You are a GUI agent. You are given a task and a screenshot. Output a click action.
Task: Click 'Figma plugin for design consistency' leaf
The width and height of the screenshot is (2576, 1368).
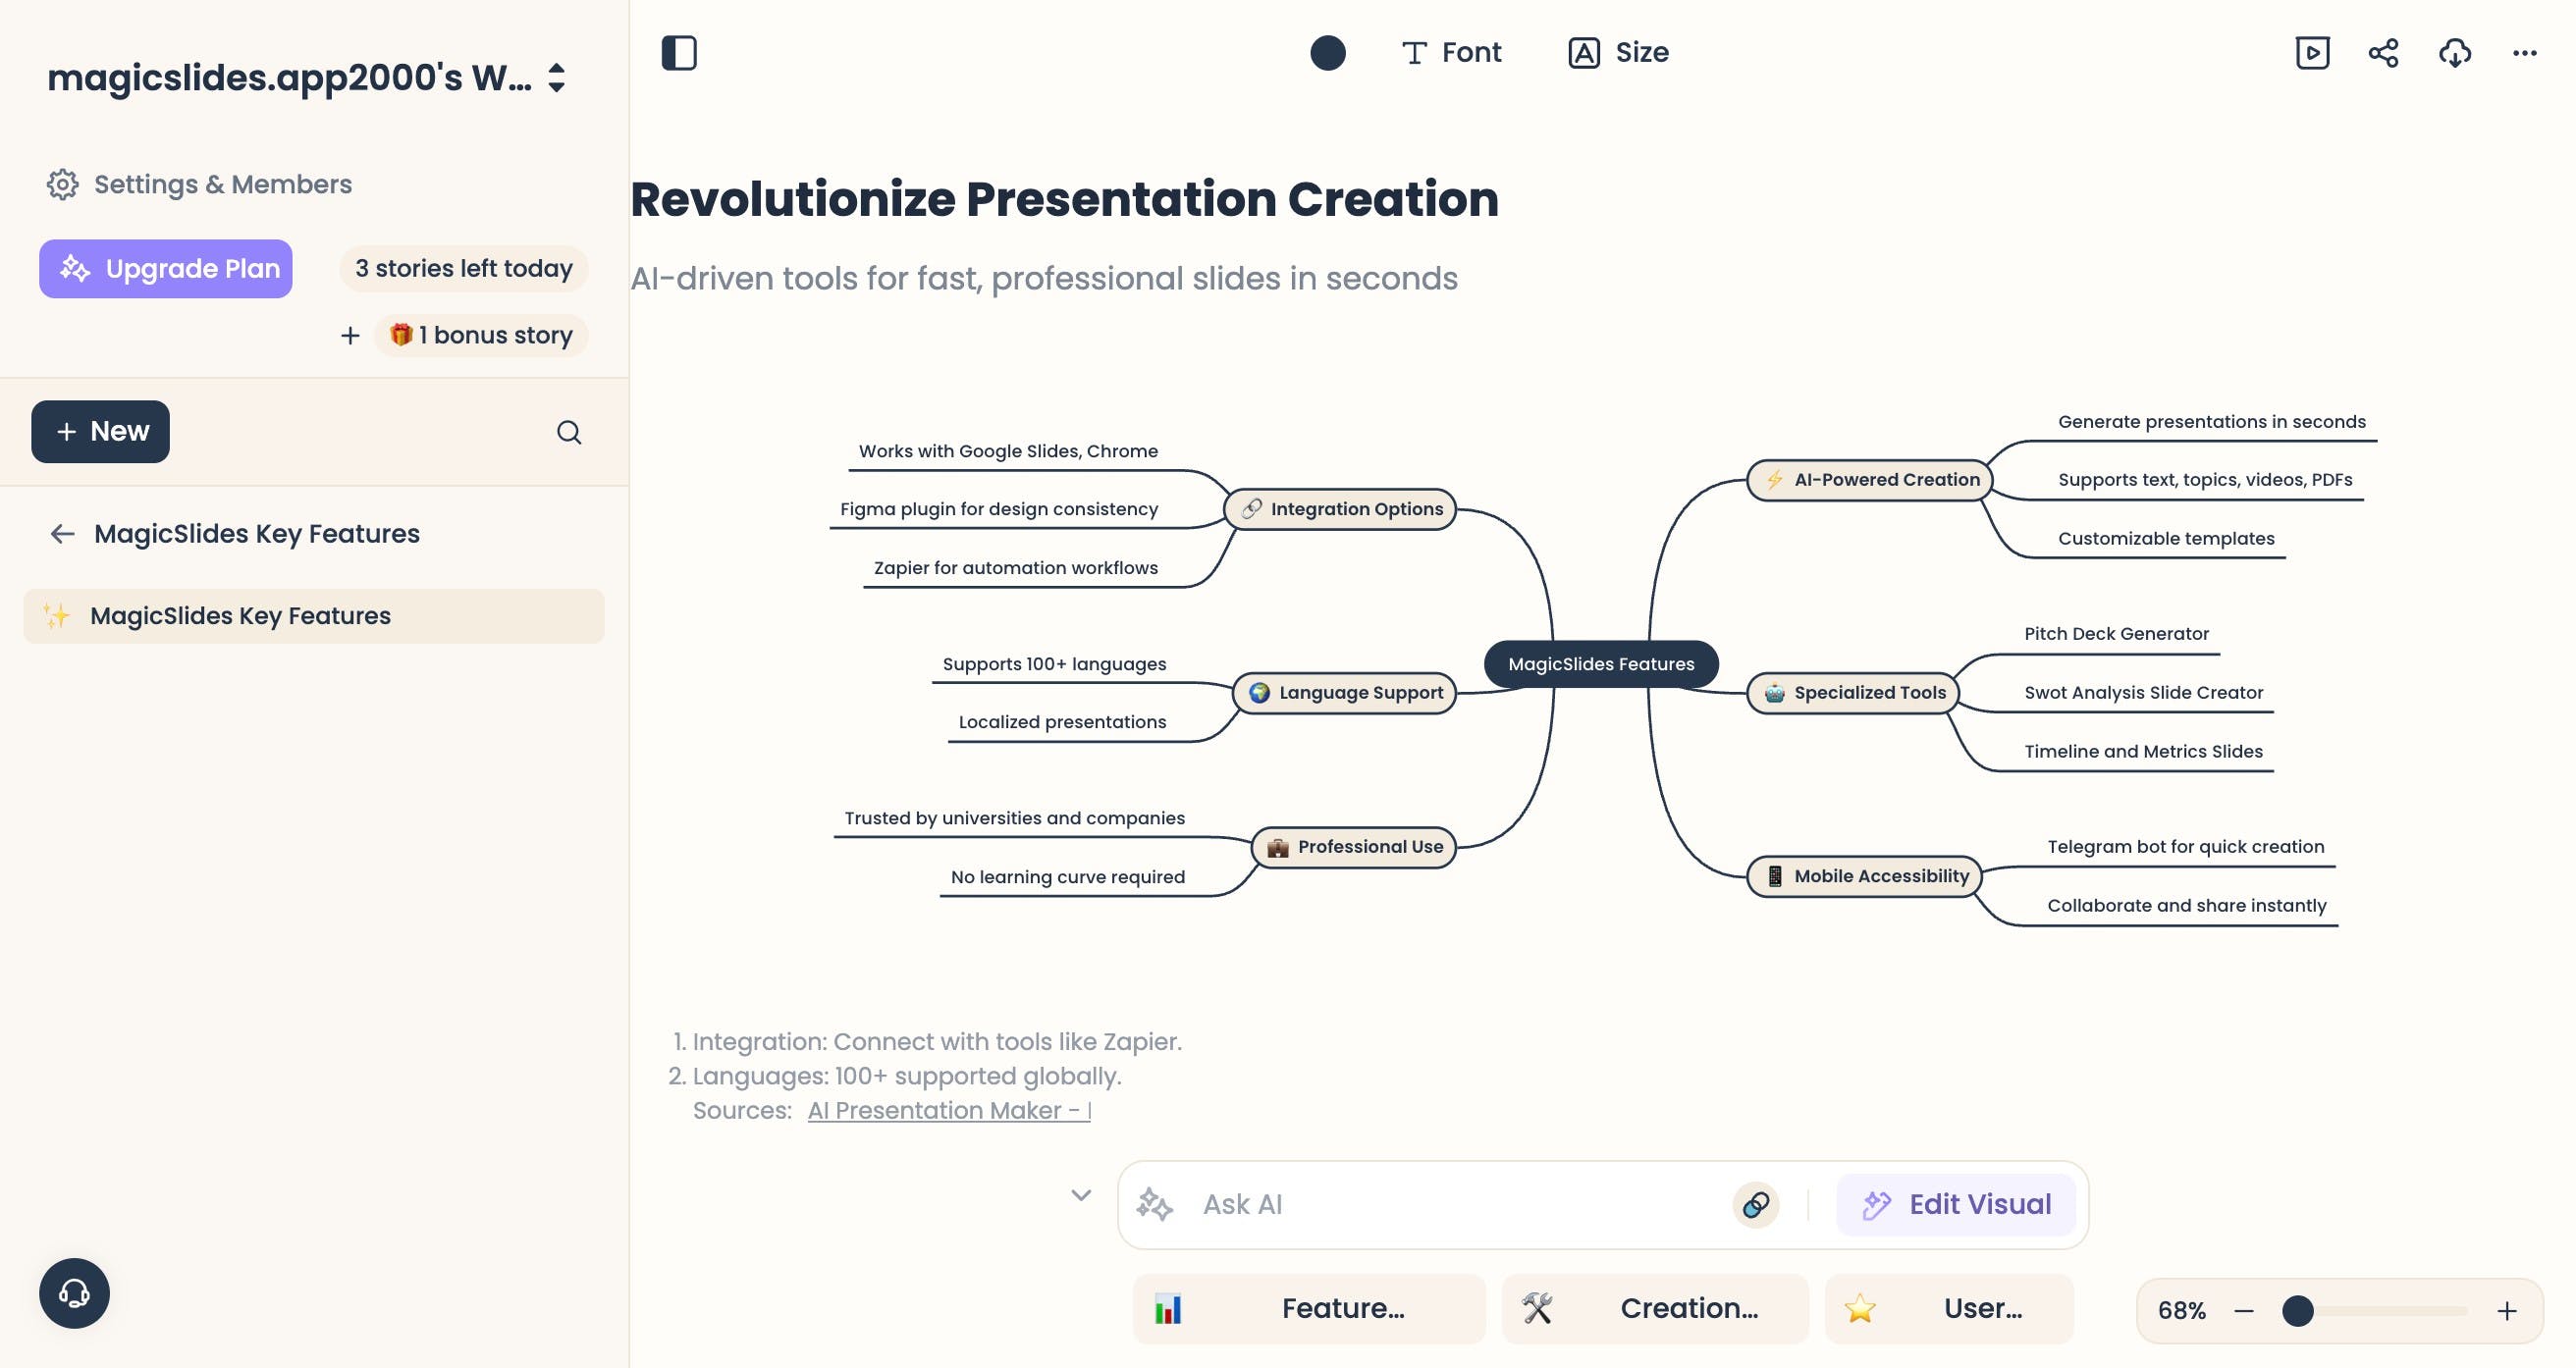click(x=999, y=509)
